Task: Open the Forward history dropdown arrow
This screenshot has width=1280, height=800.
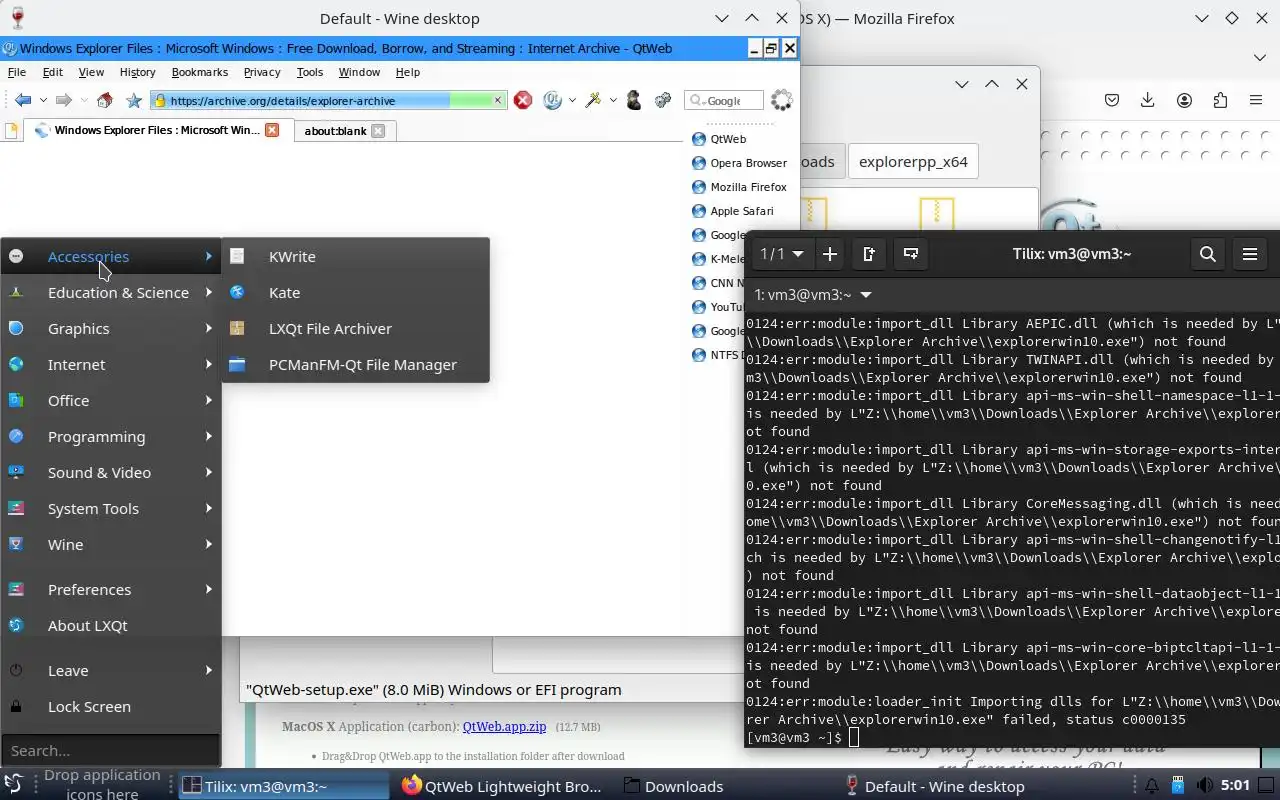Action: click(x=83, y=100)
